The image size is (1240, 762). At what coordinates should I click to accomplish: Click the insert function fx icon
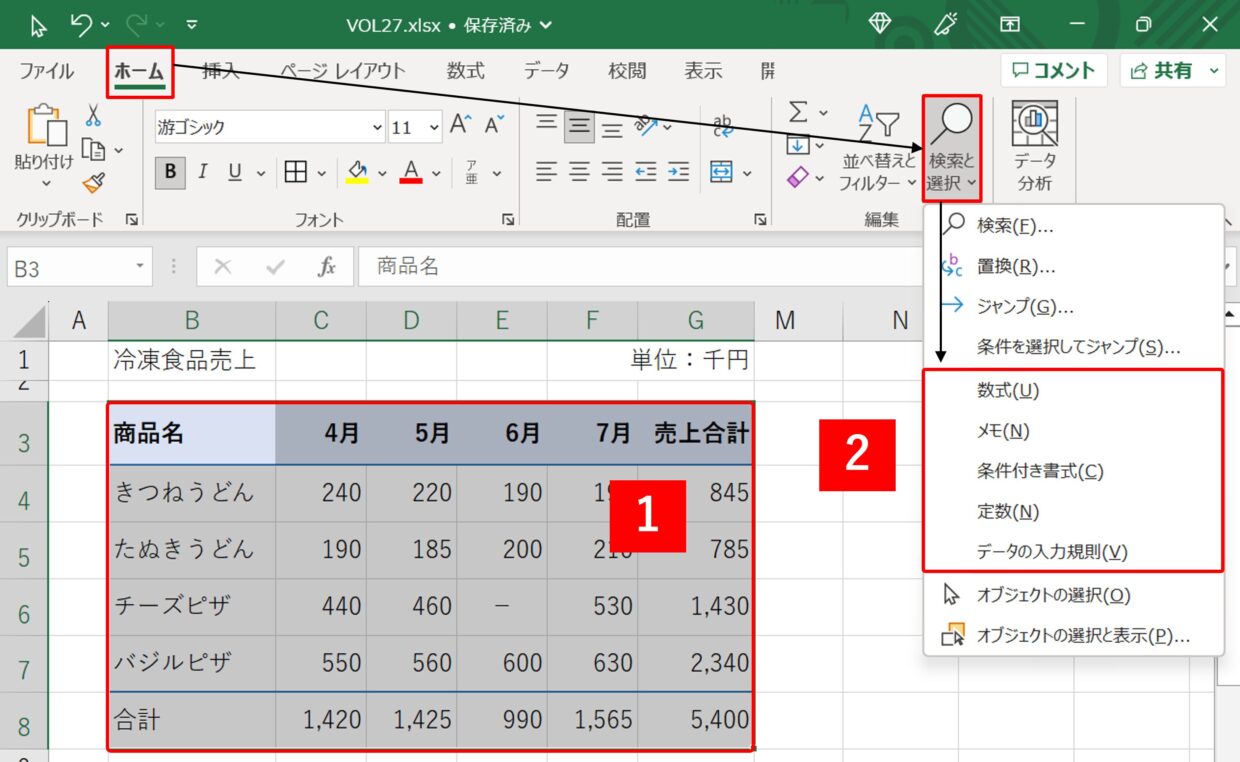(x=327, y=267)
